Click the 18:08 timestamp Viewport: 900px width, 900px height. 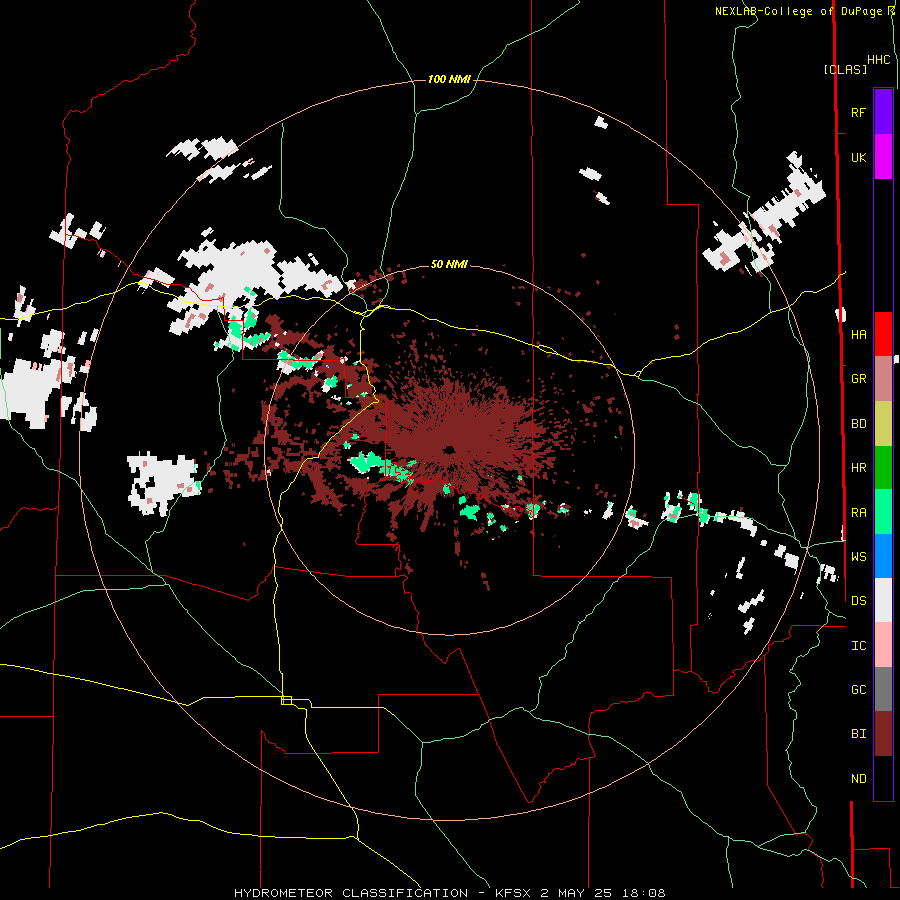(643, 893)
